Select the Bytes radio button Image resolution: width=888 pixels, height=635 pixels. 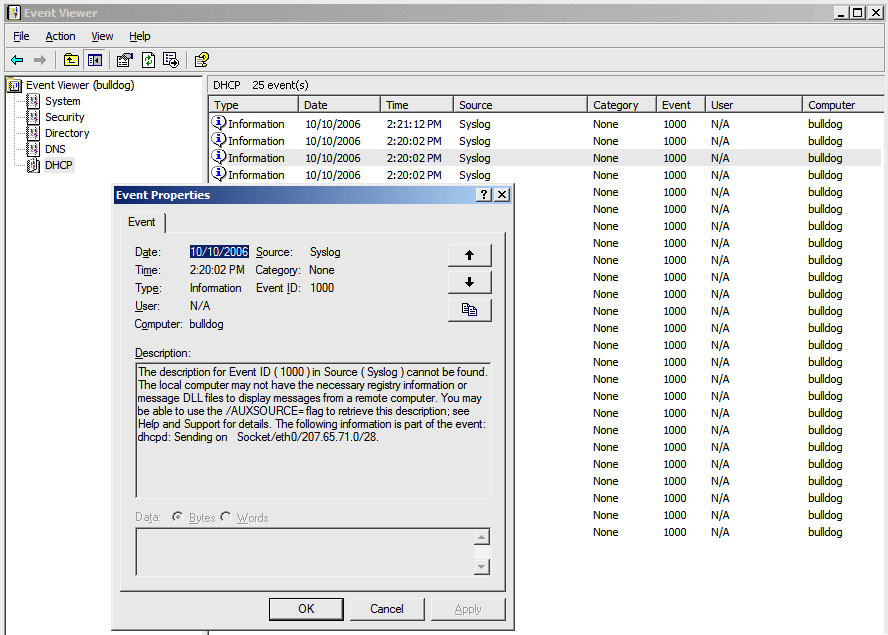178,517
